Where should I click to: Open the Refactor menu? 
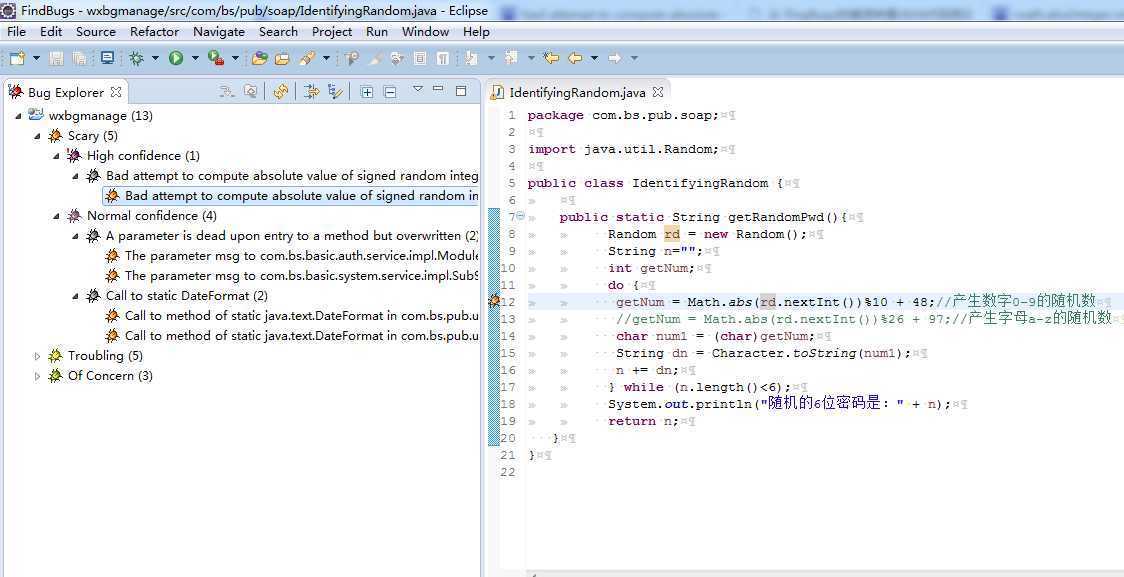154,32
